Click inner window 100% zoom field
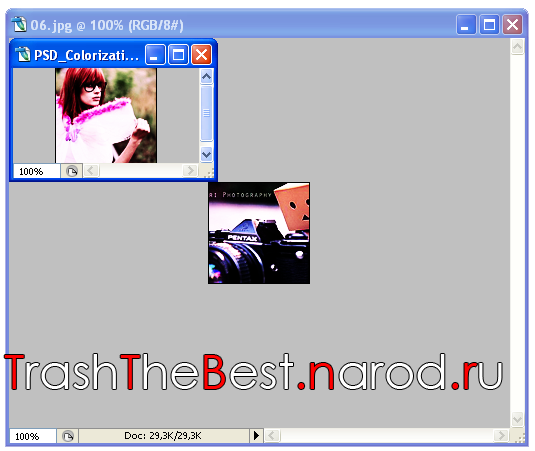The image size is (535, 451). (37, 171)
